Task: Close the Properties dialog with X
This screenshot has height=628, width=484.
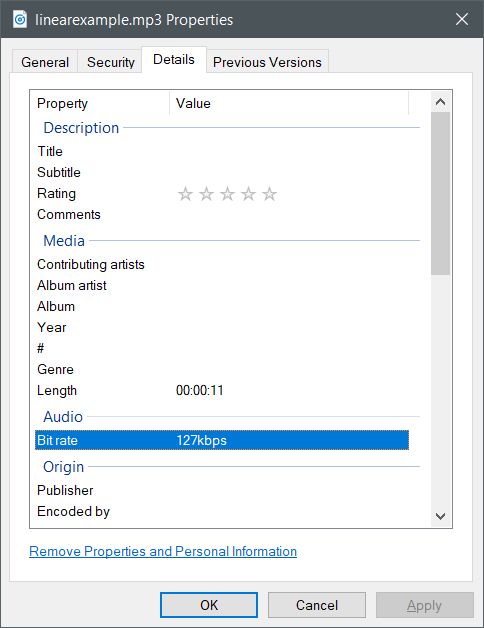Action: pos(462,19)
